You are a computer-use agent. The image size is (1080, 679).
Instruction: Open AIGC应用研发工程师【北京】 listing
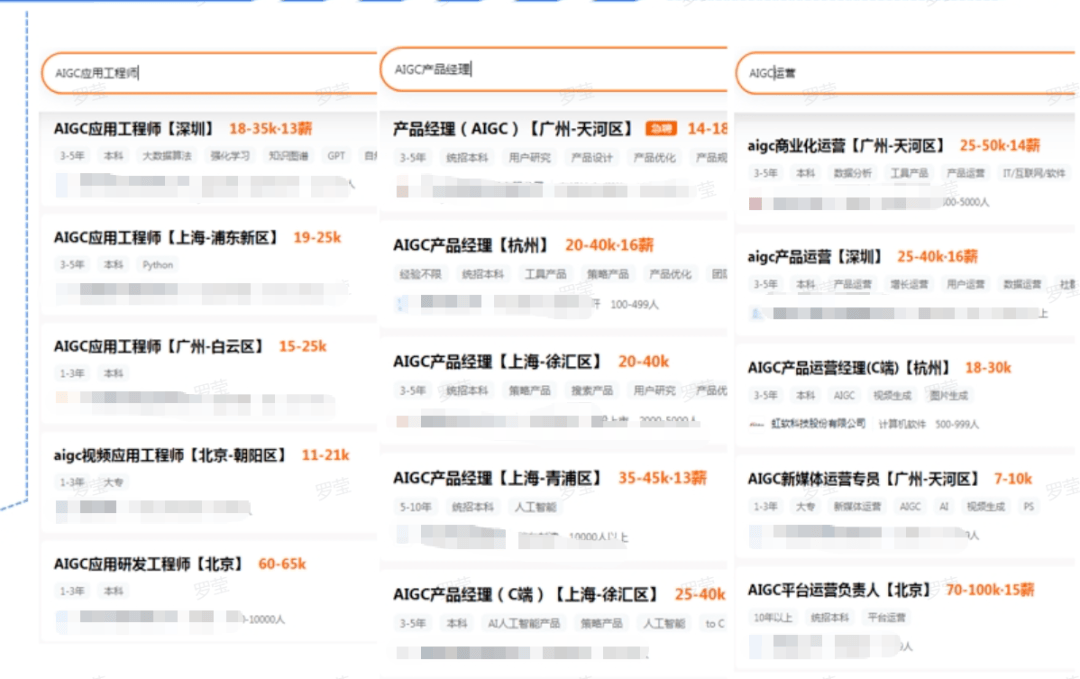tap(149, 564)
